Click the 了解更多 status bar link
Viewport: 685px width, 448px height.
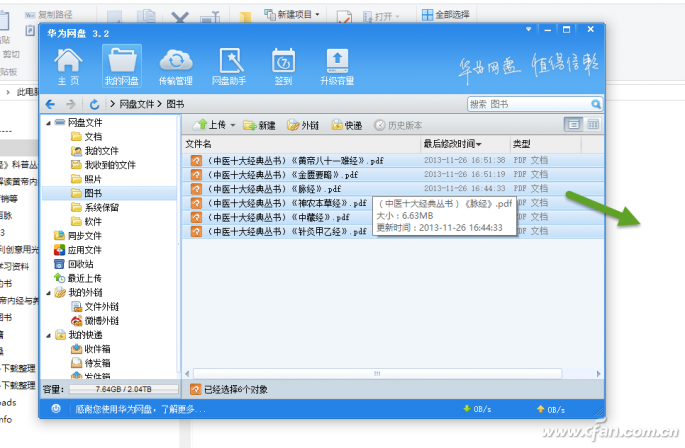tap(183, 410)
